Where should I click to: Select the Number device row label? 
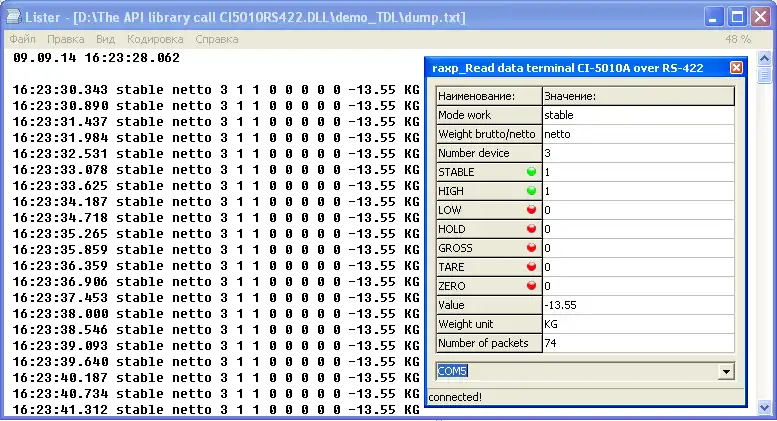489,153
